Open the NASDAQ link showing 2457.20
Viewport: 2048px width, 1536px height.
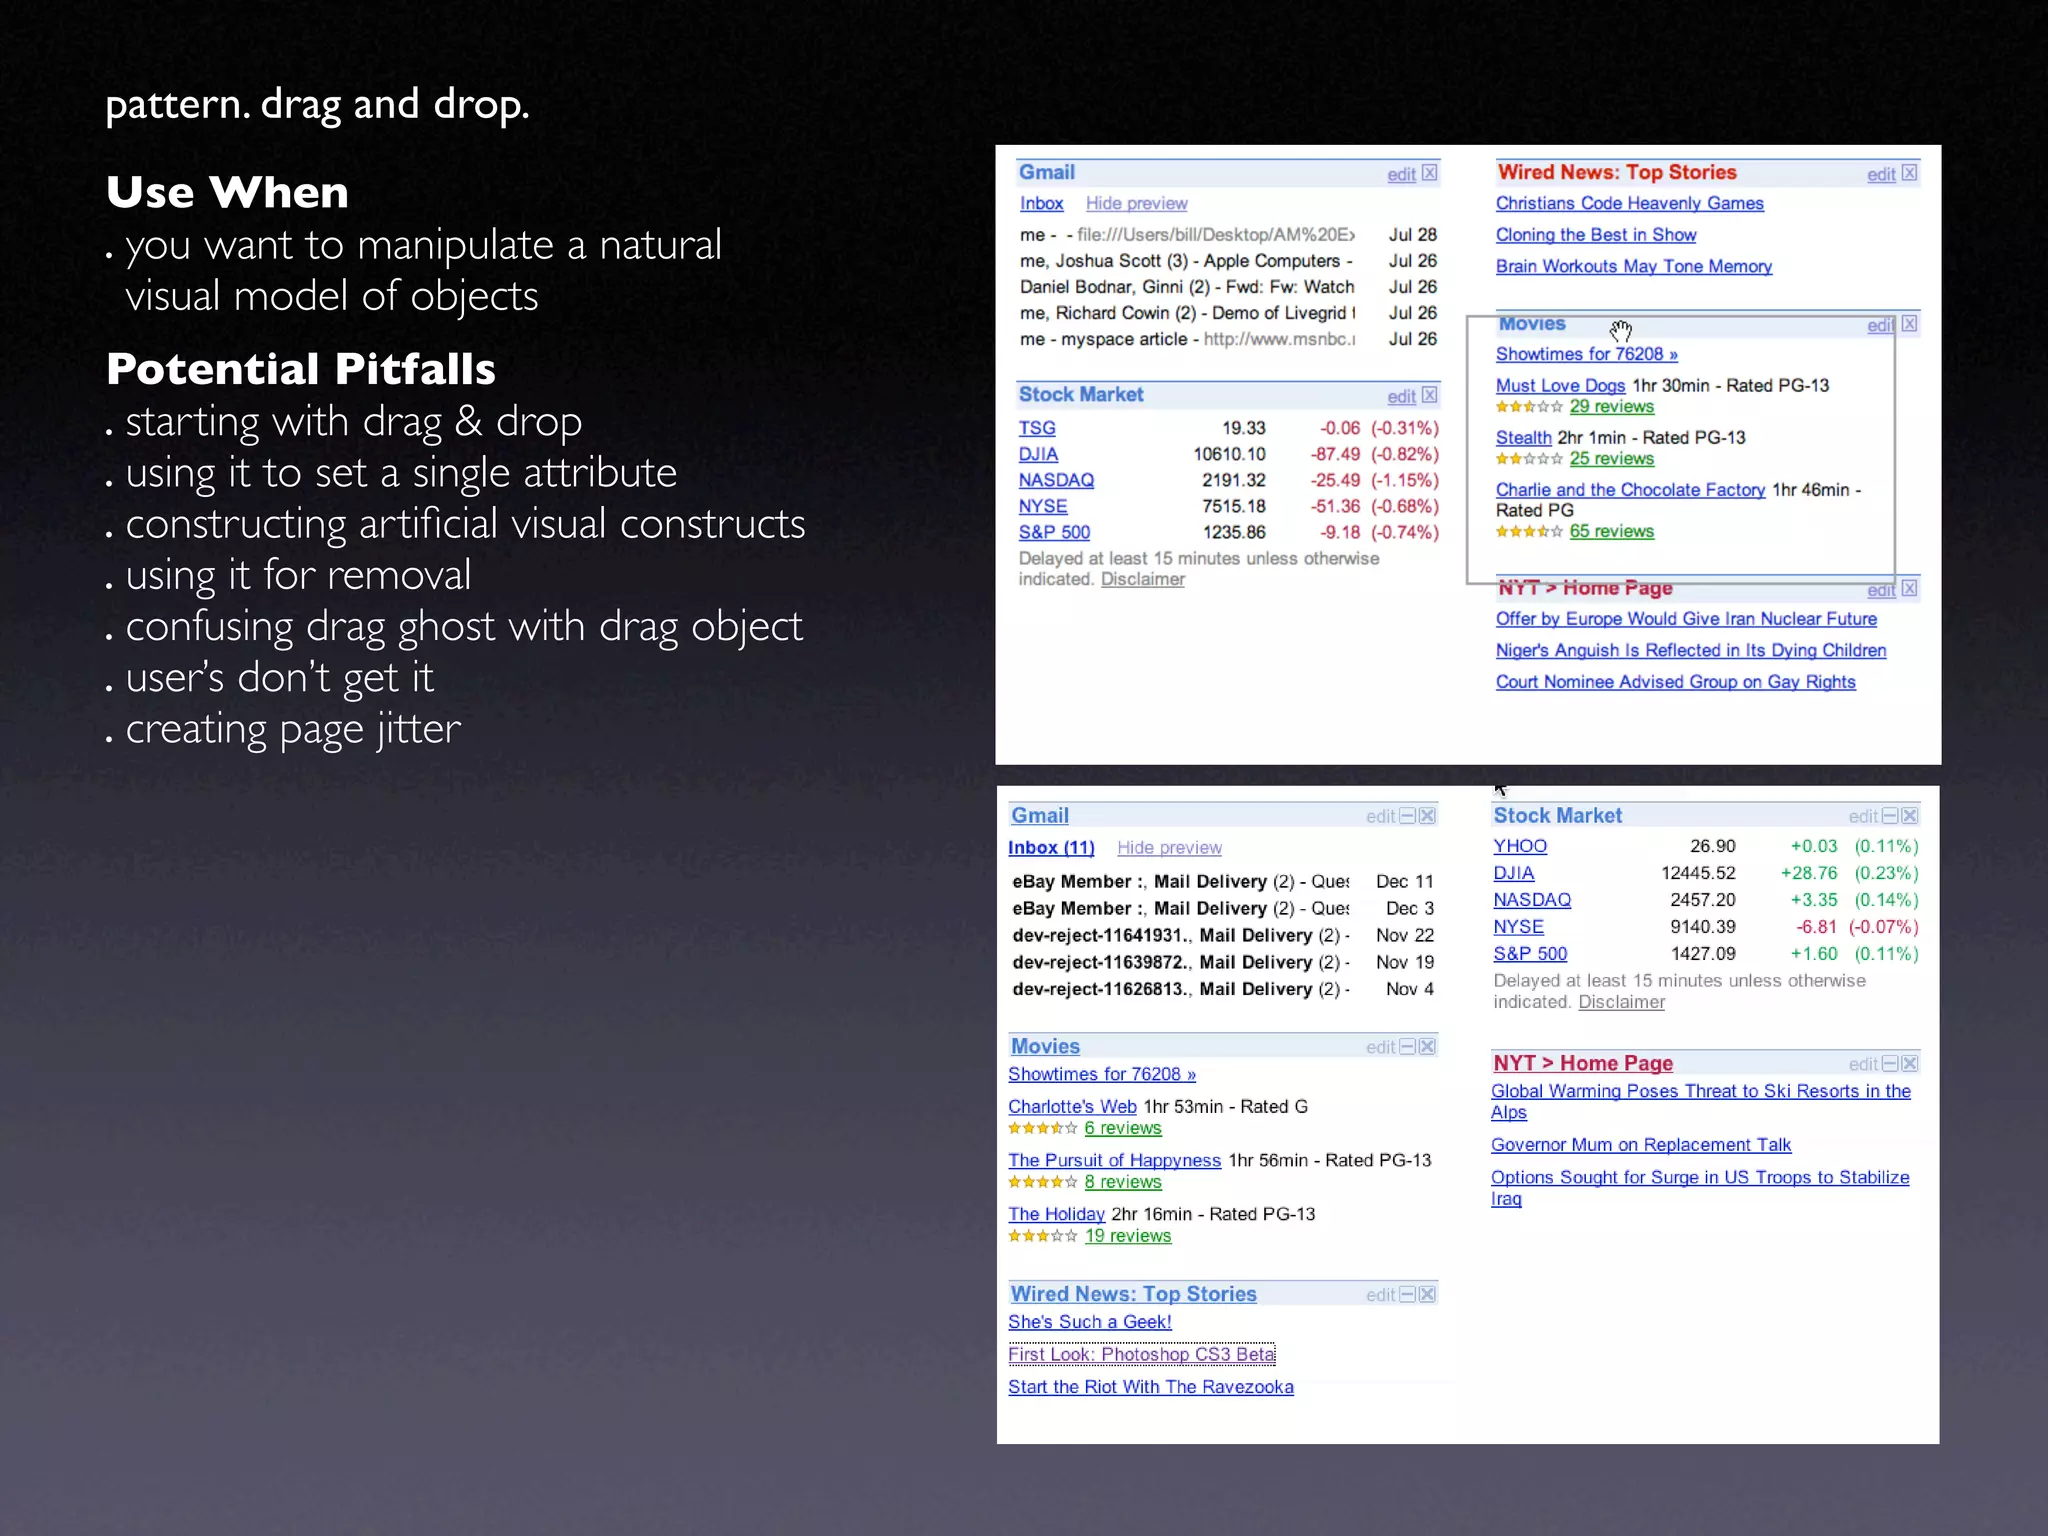(1532, 900)
